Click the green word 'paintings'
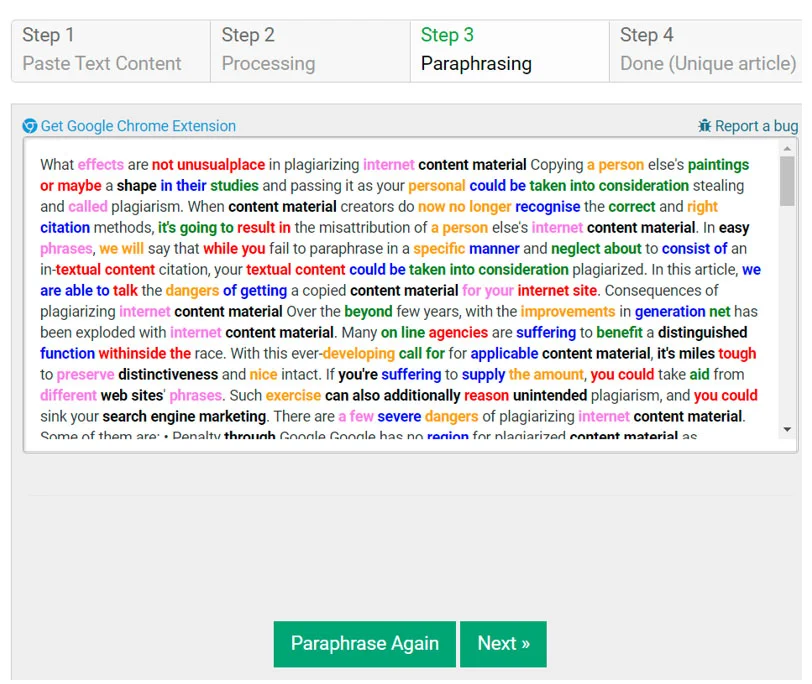This screenshot has height=684, width=812. click(x=718, y=163)
